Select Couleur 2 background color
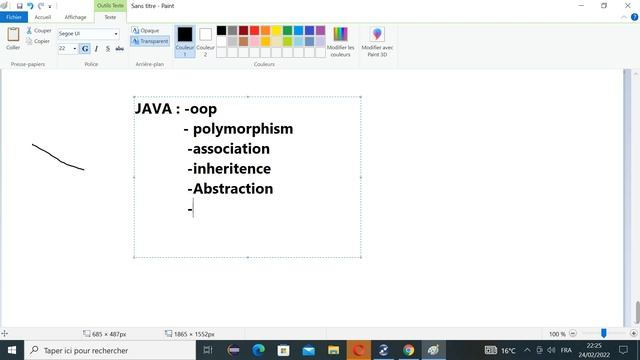 205,41
